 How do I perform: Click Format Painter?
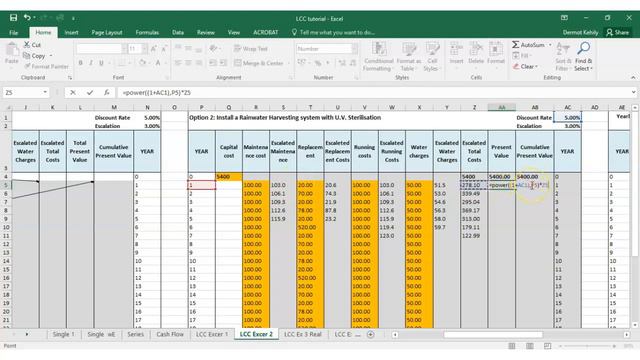coord(46,66)
